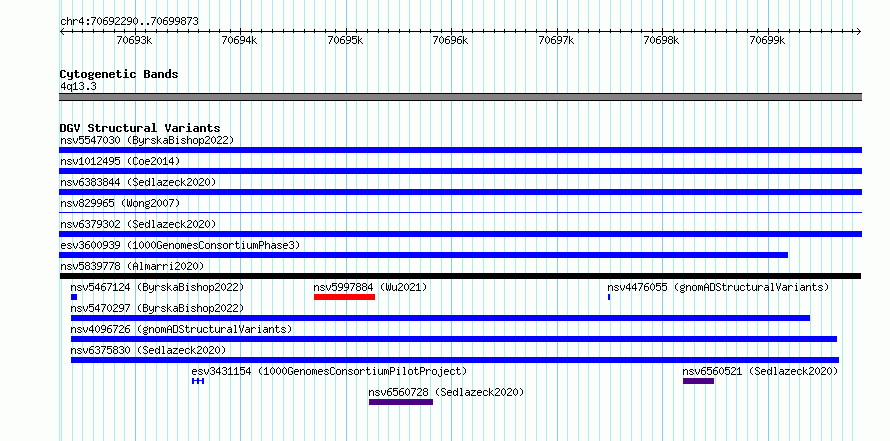Click the purple bar for nsv6560521
This screenshot has height=441, width=890.
coord(698,381)
